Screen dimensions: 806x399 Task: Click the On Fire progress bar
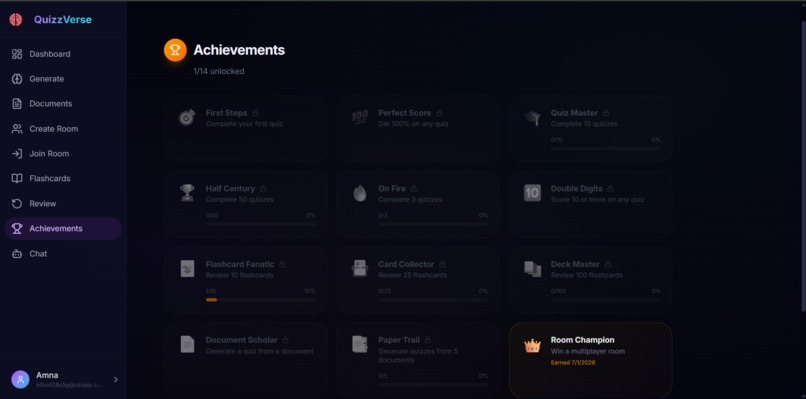(x=433, y=224)
